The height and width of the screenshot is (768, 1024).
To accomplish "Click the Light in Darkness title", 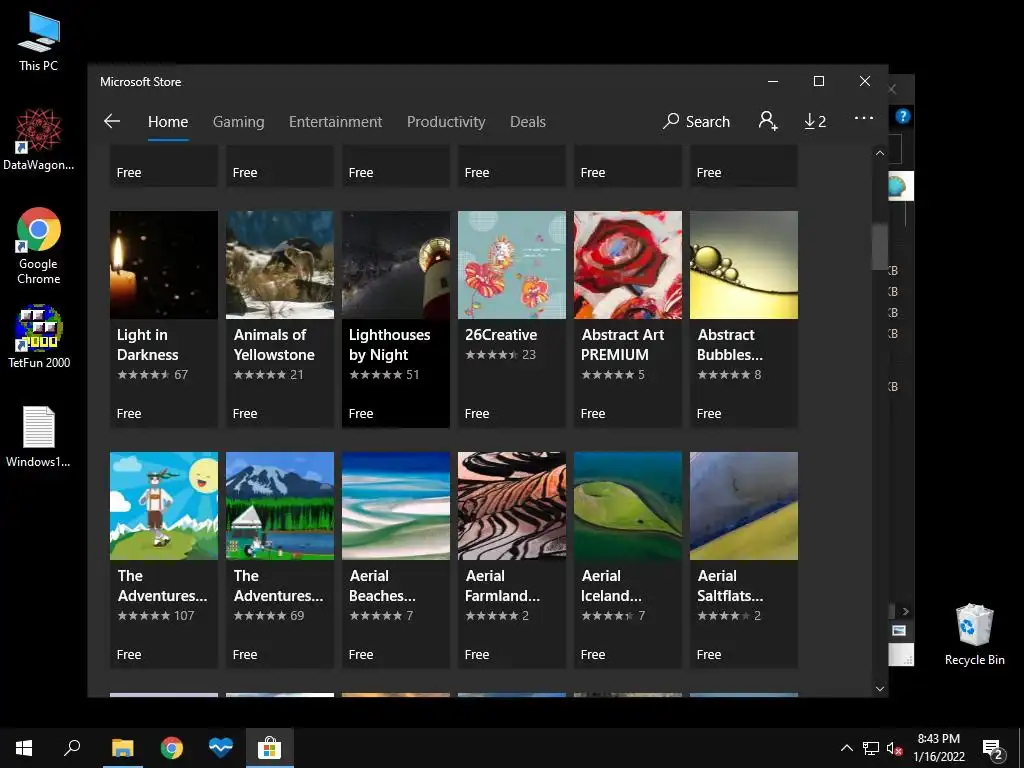I will coord(148,345).
